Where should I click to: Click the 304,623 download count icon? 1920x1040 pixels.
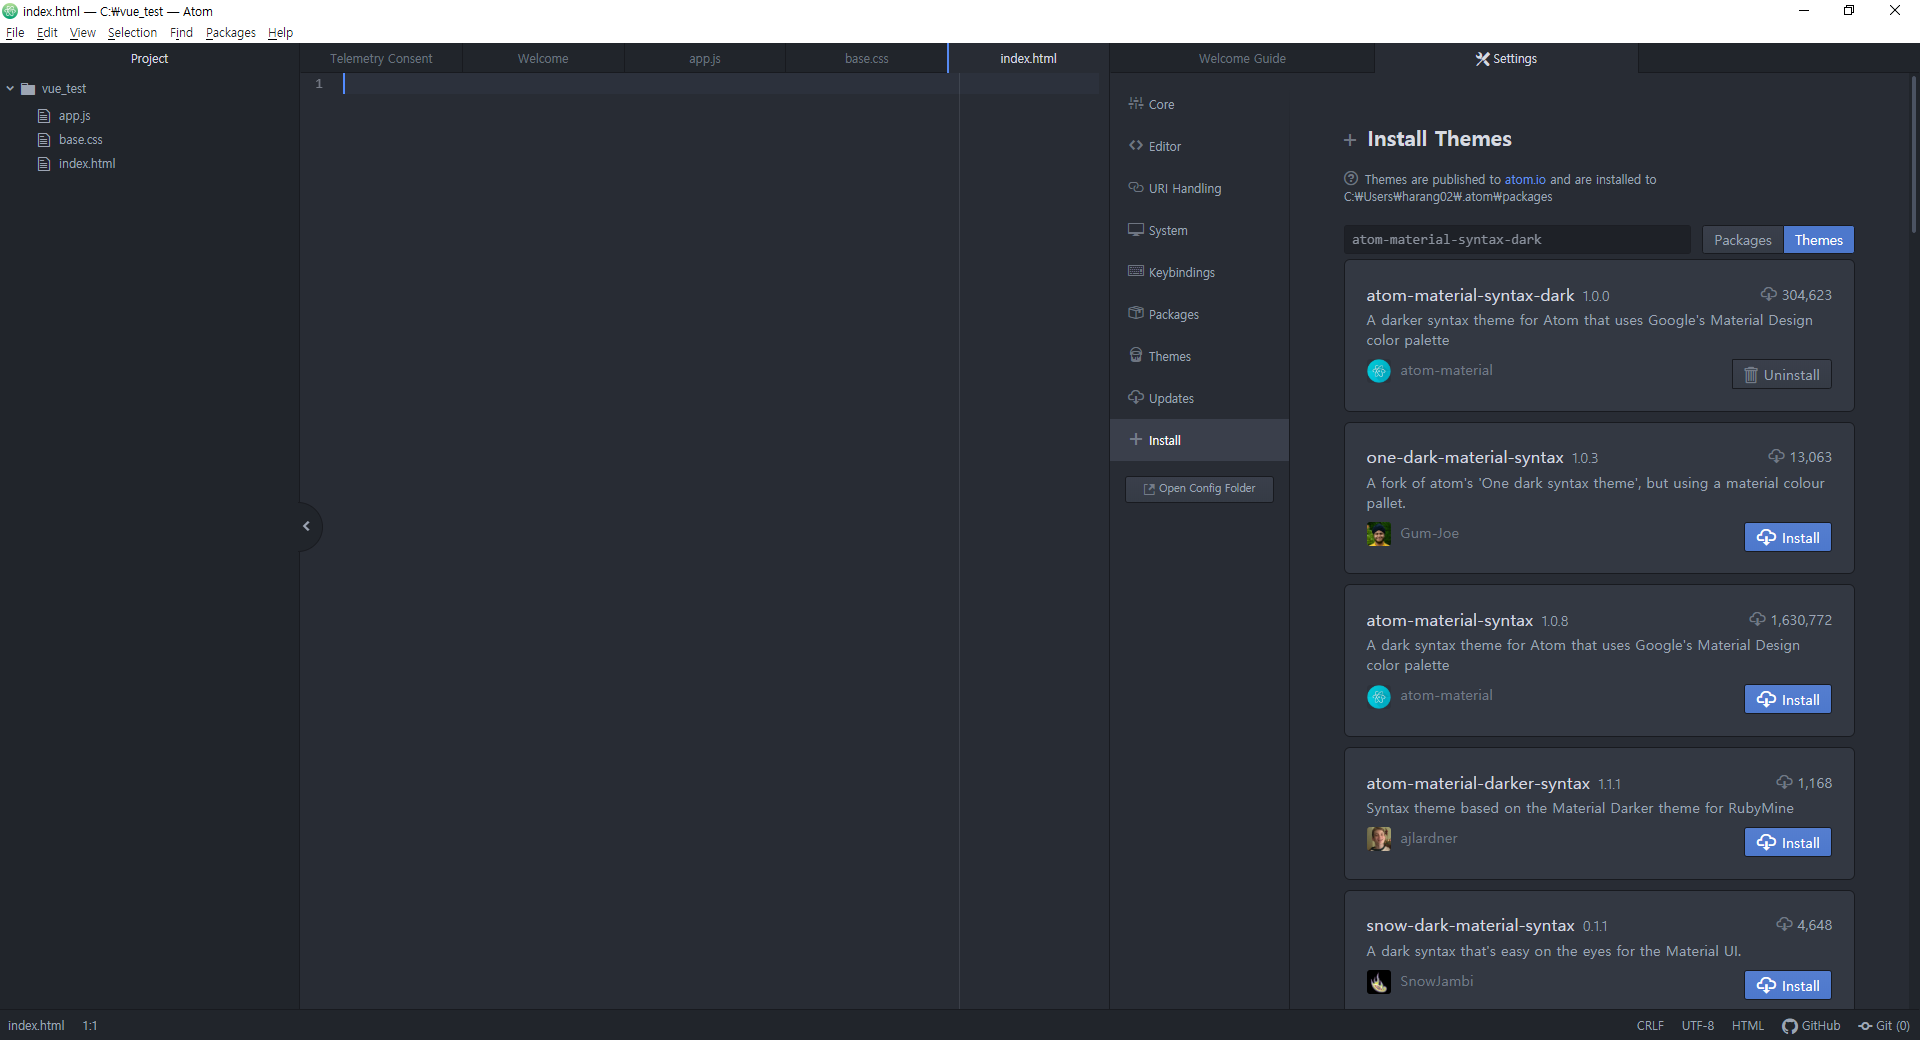[1768, 294]
